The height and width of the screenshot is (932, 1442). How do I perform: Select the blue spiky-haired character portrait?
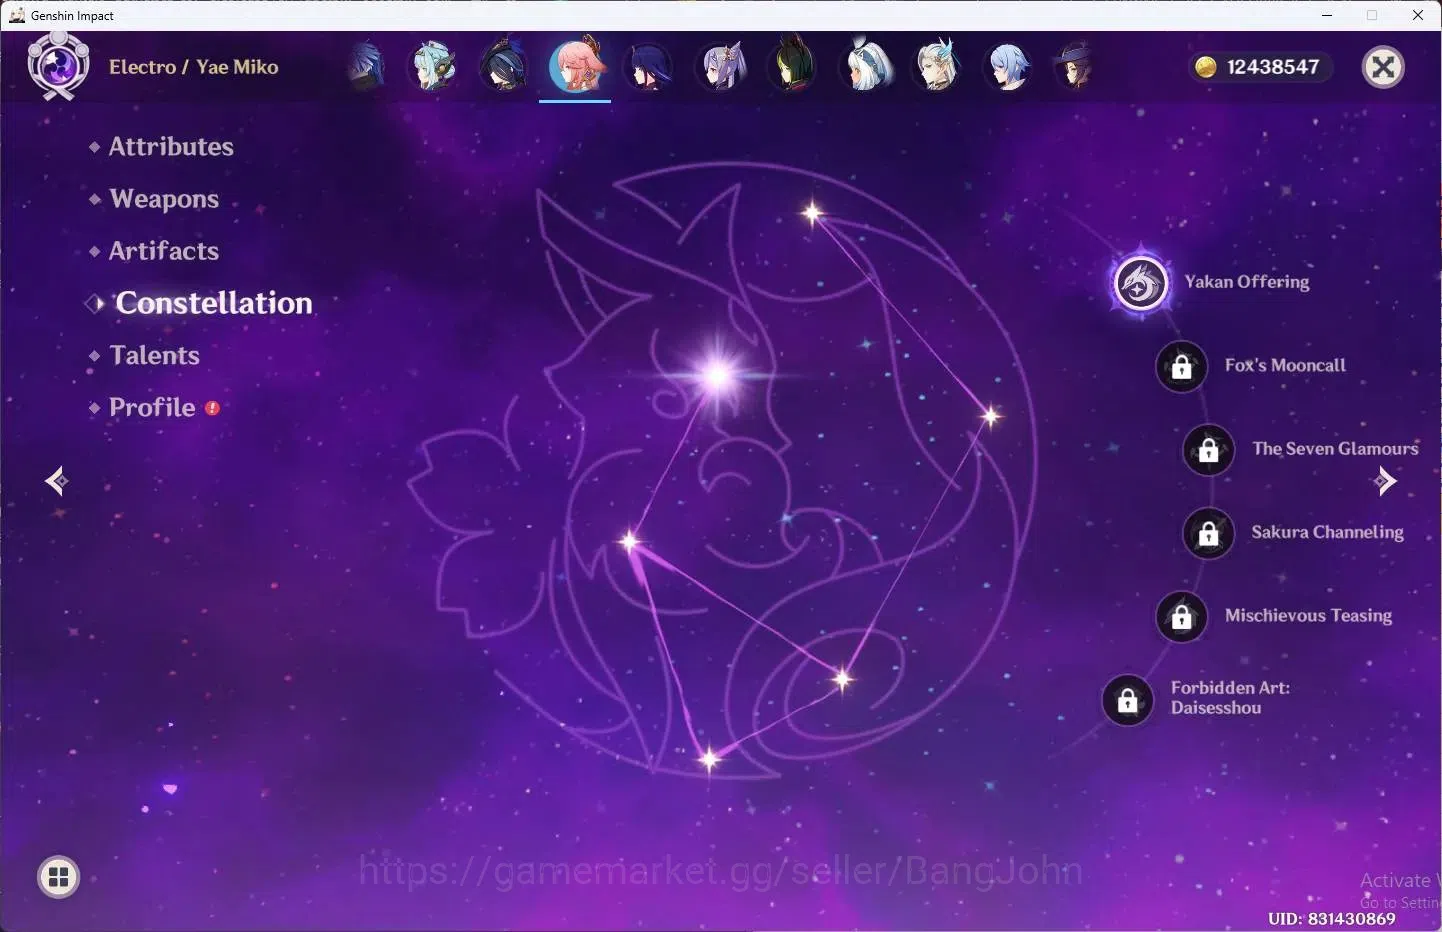click(365, 67)
